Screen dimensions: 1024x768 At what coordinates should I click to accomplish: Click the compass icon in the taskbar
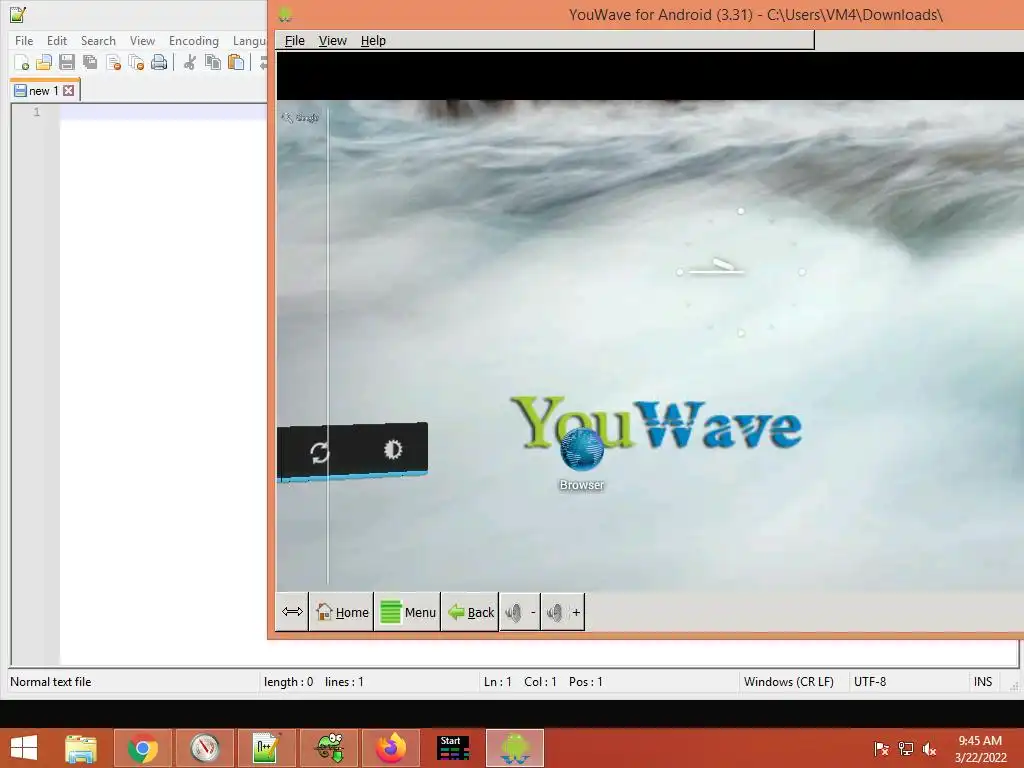point(205,748)
